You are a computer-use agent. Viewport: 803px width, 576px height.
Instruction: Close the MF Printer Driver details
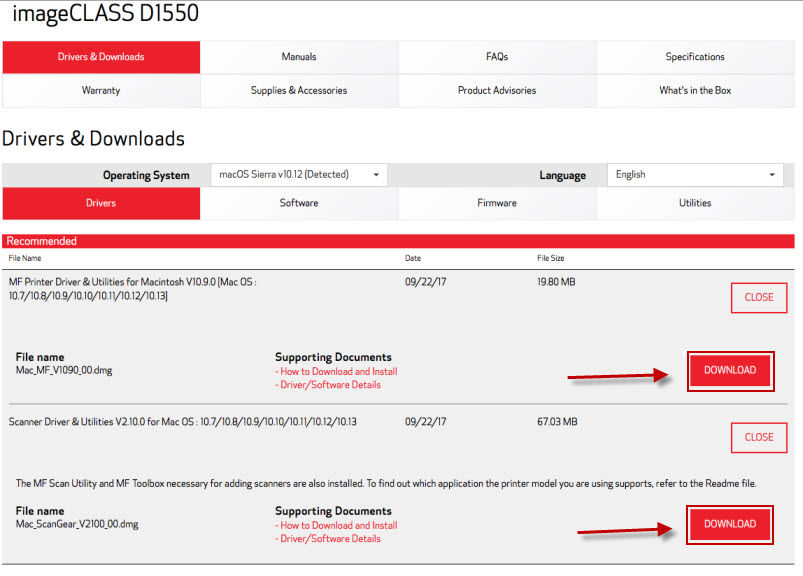pos(758,297)
